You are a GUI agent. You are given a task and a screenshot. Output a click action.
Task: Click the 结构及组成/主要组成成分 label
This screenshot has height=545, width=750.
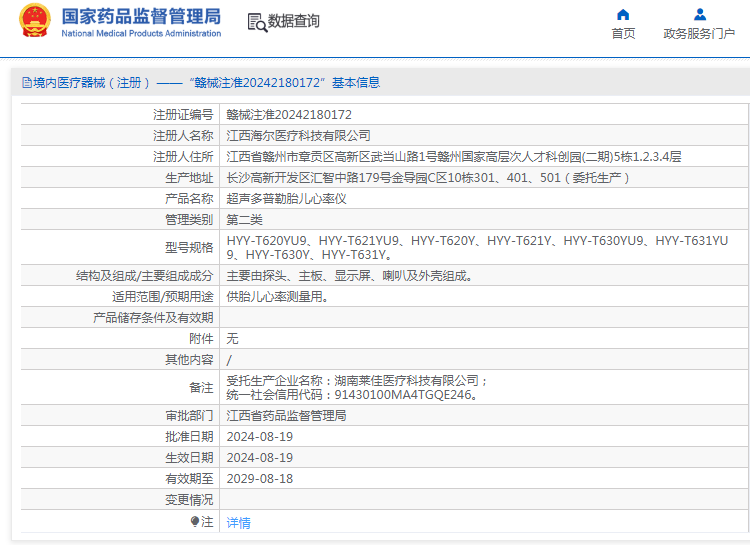144,276
